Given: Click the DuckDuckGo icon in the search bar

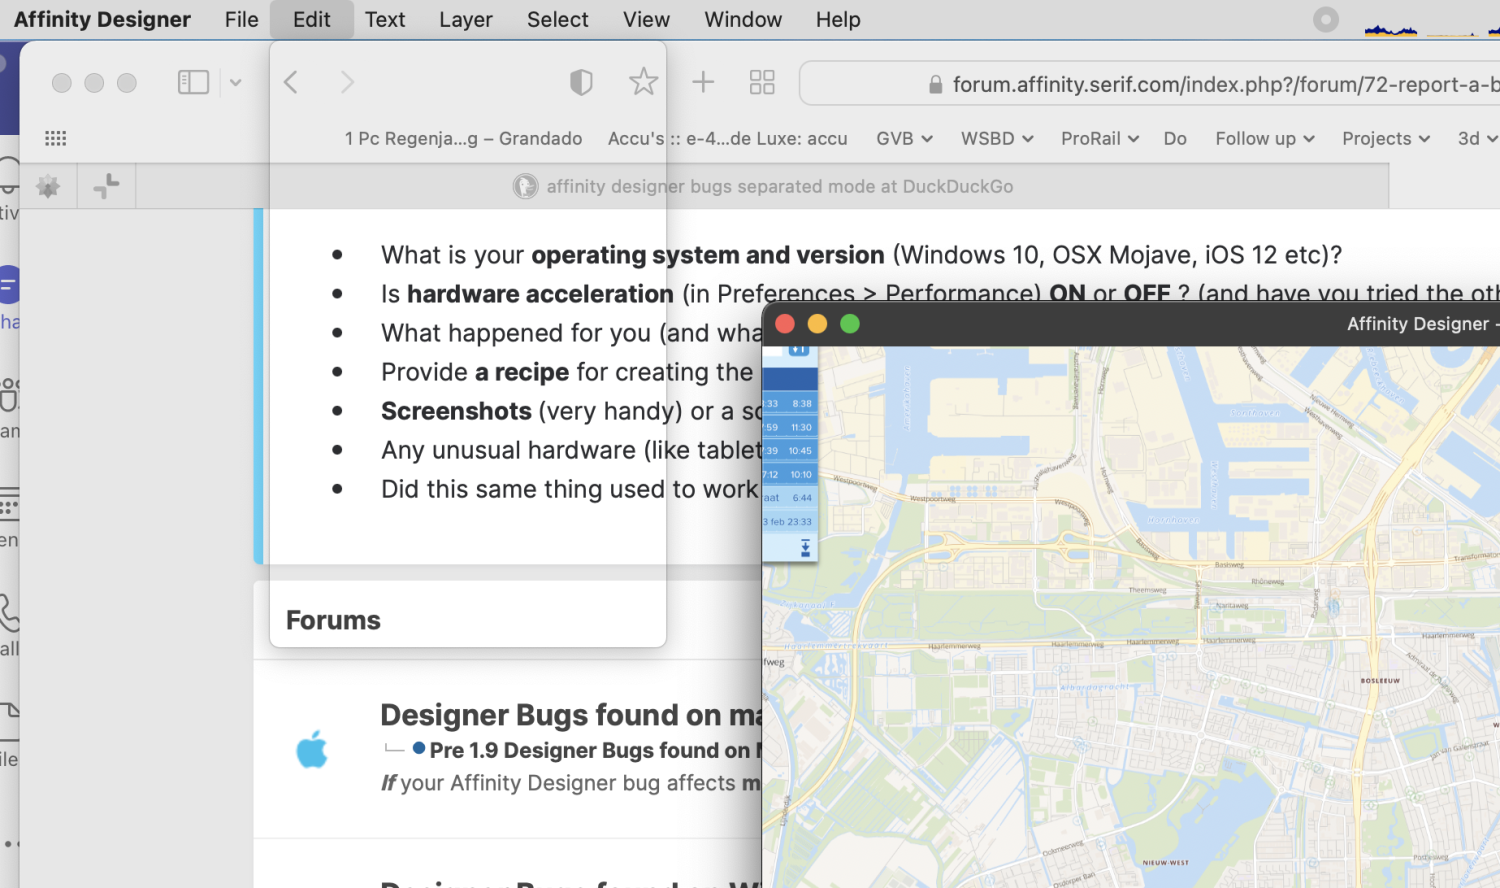Looking at the screenshot, I should point(525,186).
